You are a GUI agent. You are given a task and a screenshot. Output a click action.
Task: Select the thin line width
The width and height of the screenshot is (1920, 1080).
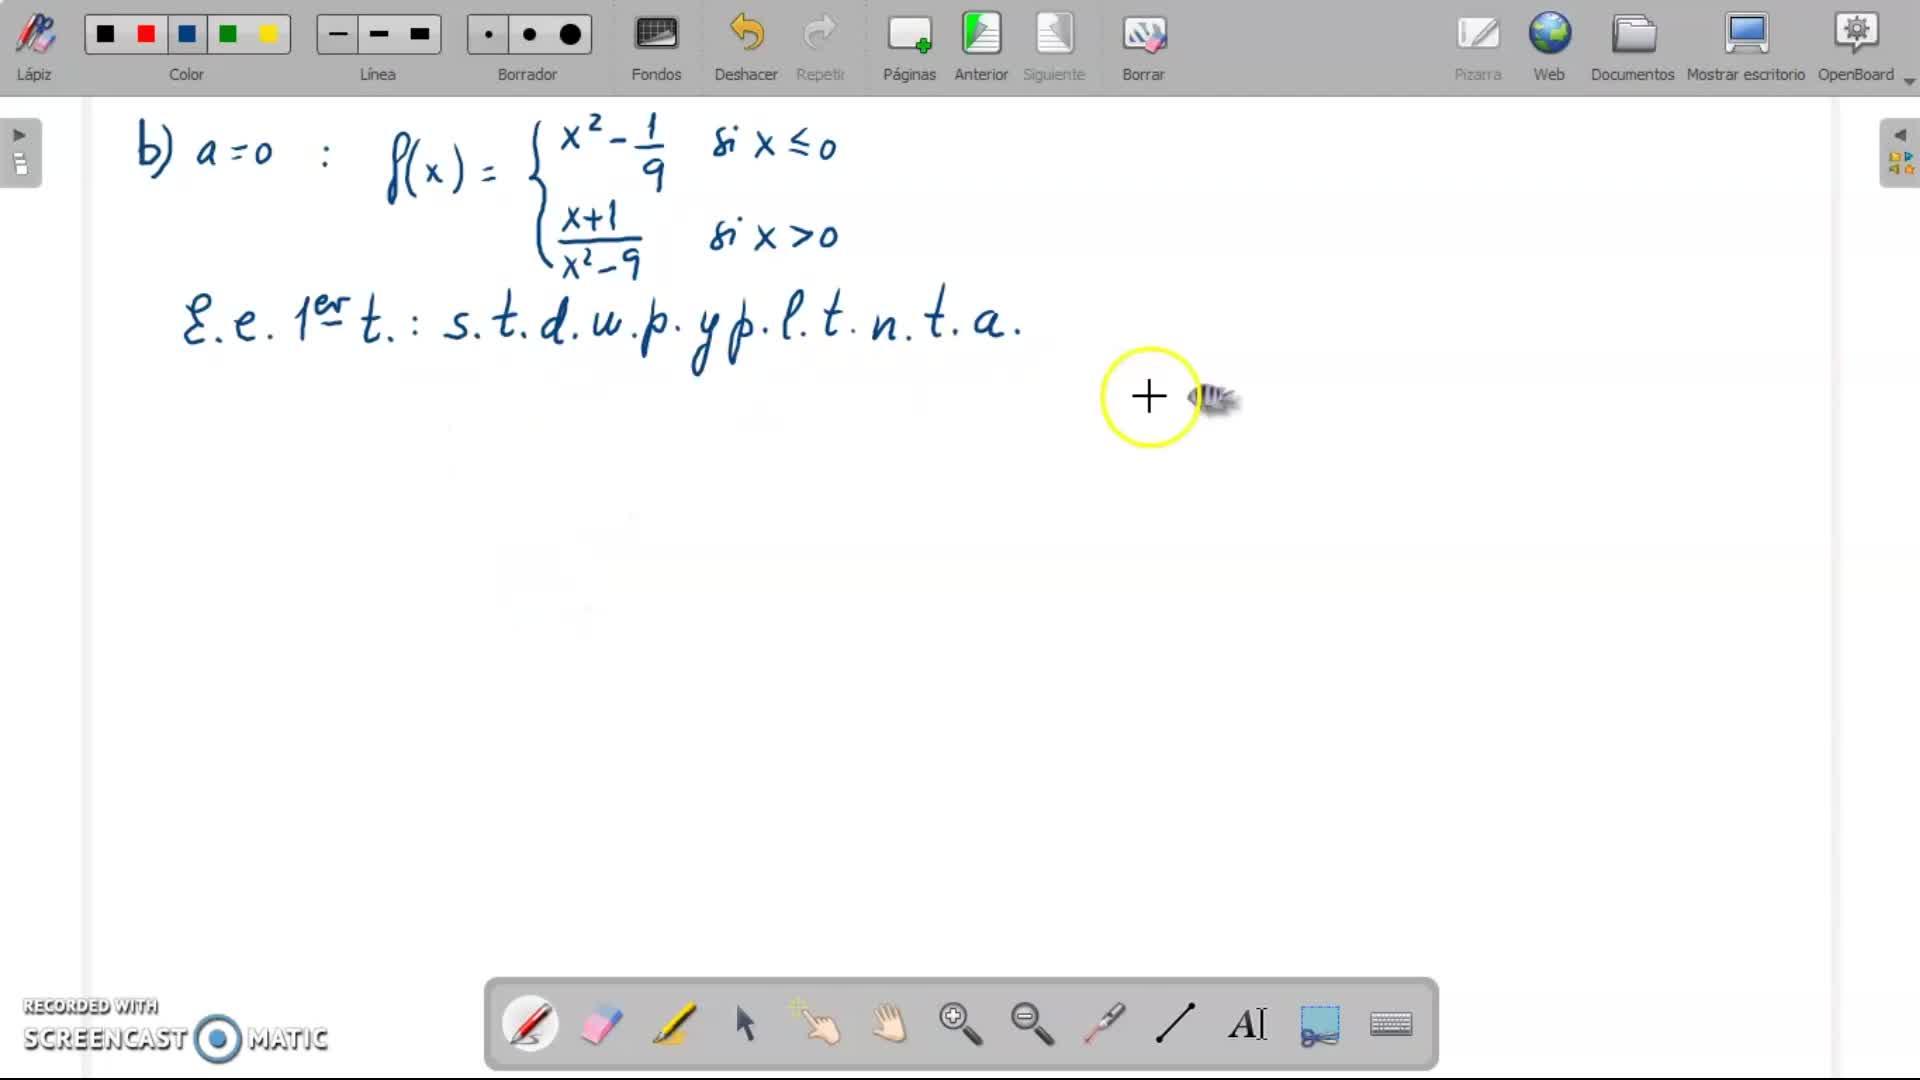338,35
